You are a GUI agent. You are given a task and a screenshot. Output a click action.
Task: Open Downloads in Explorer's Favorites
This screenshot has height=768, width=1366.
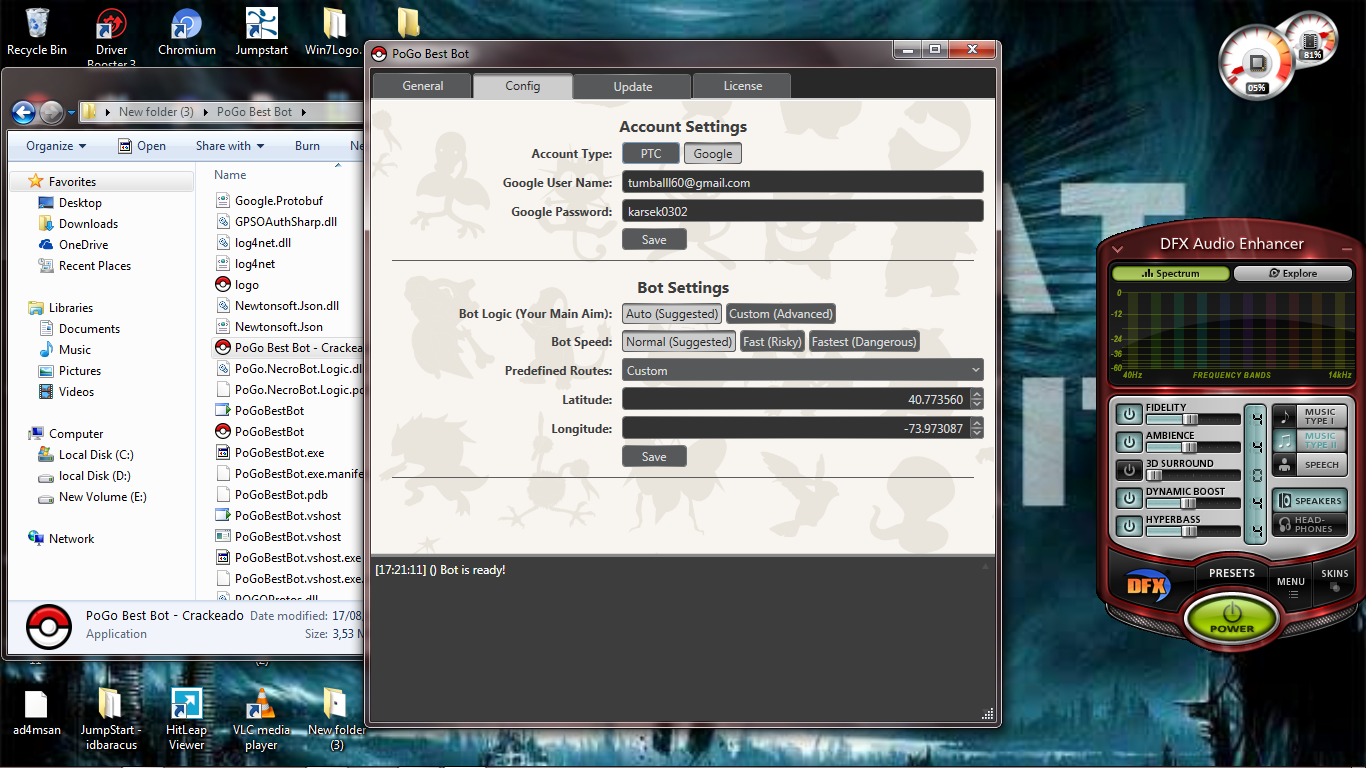click(x=78, y=224)
